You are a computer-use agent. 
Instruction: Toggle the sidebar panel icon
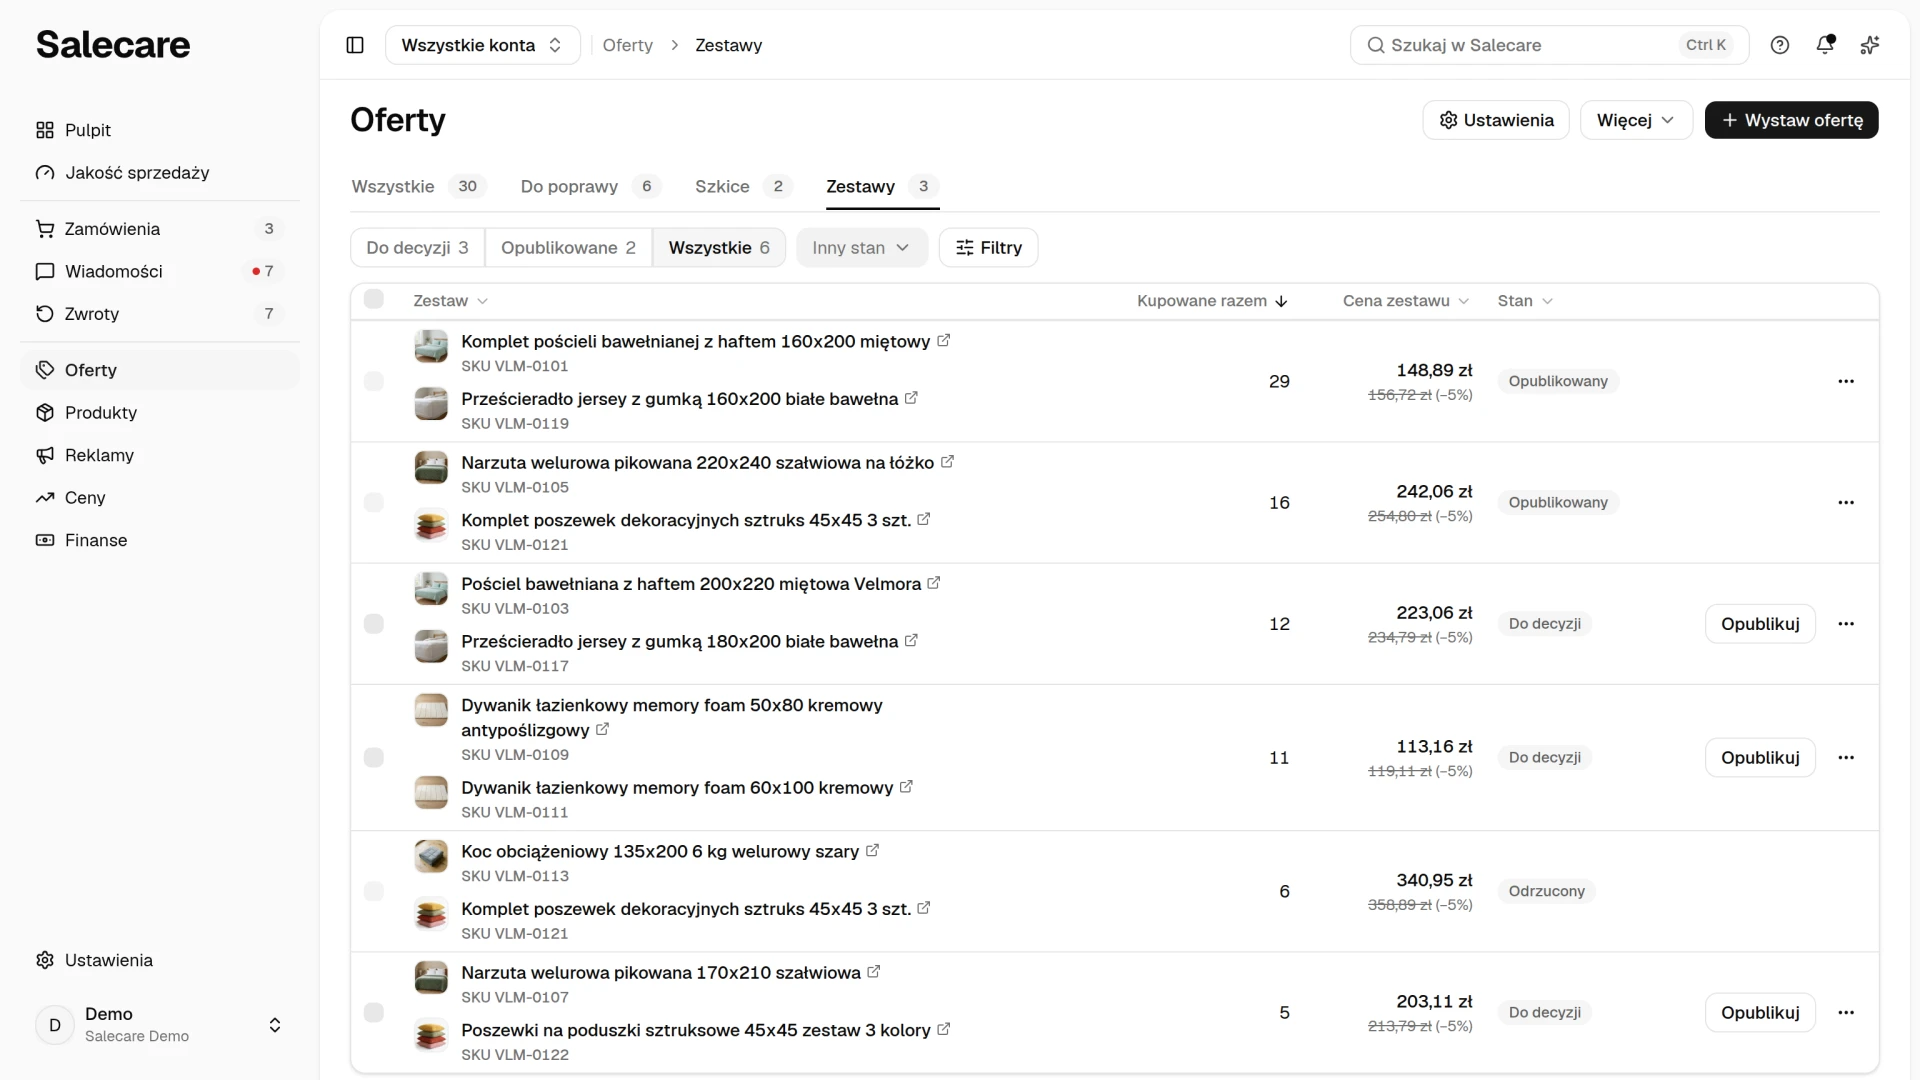coord(355,45)
